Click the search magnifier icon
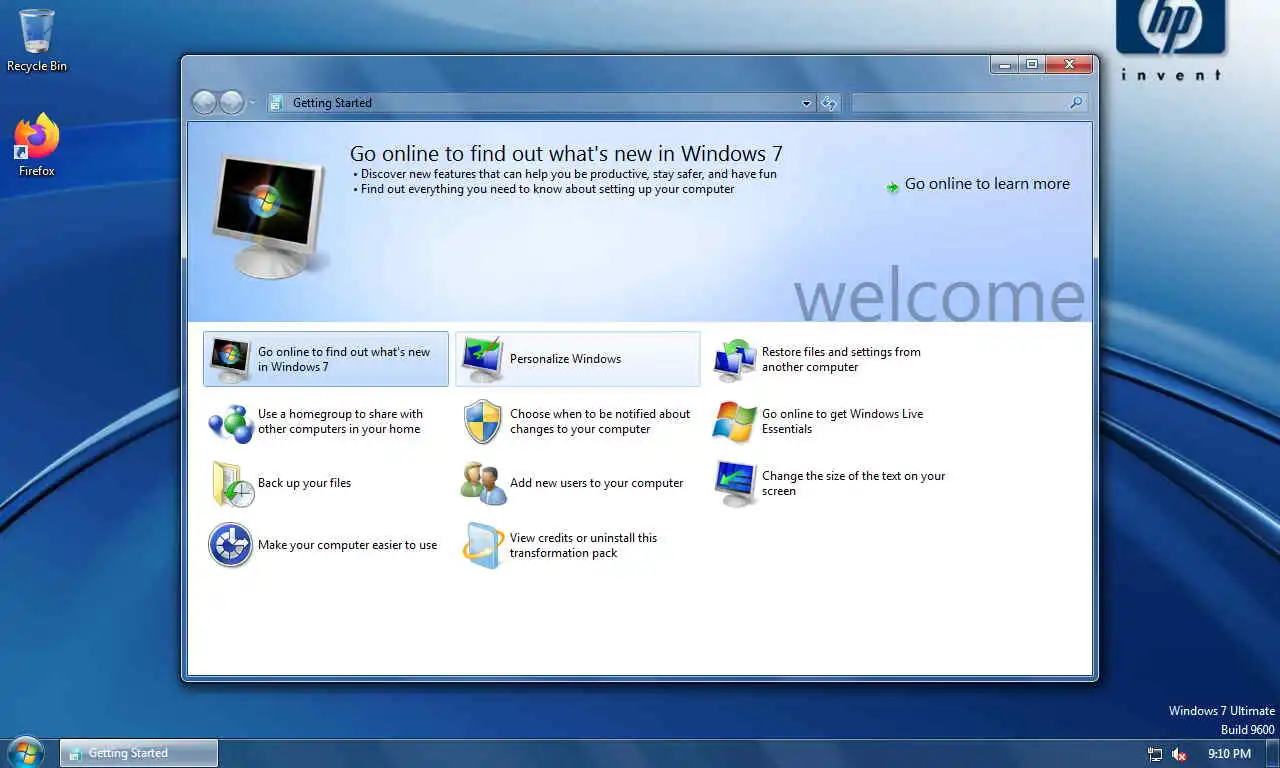 [1076, 102]
